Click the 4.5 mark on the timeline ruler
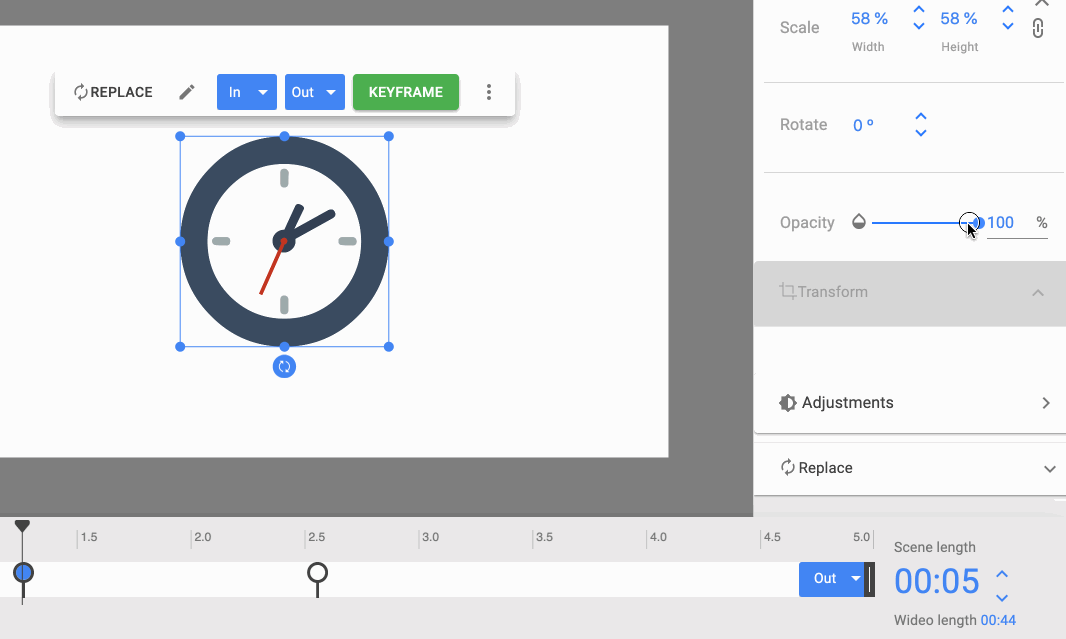Screen dimensions: 1066x639 (x=772, y=537)
